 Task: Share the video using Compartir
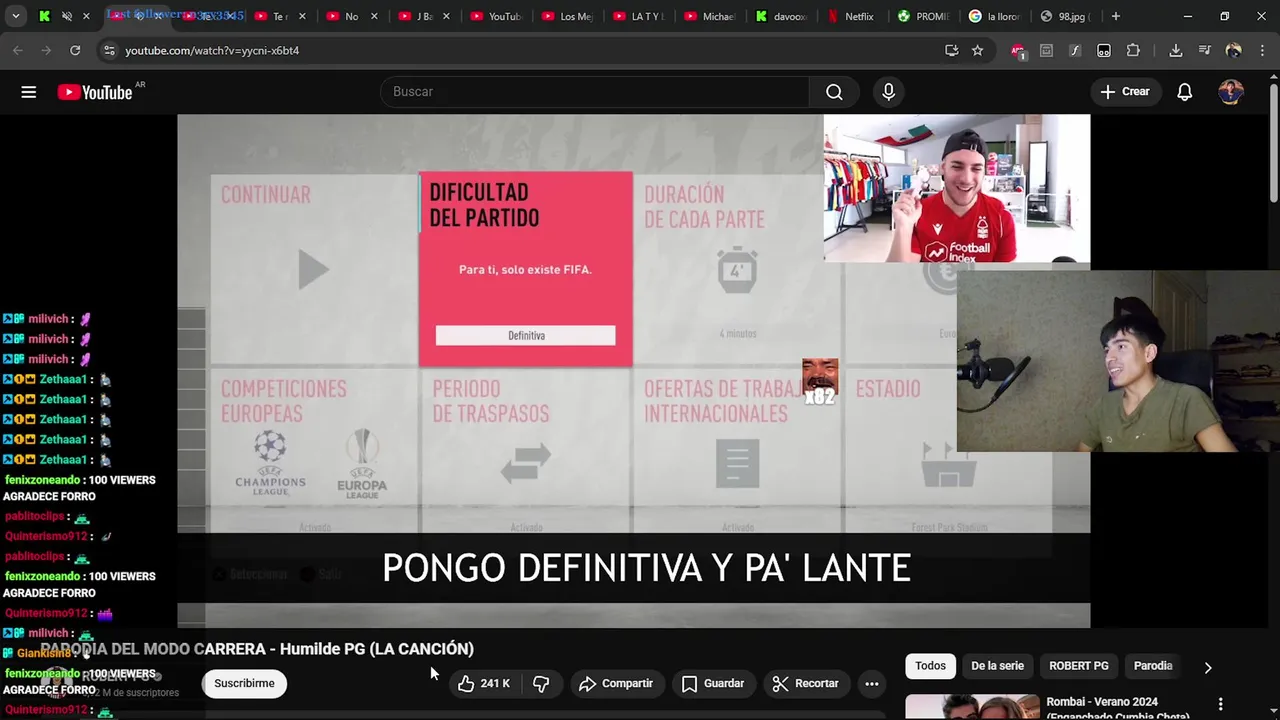[x=616, y=684]
